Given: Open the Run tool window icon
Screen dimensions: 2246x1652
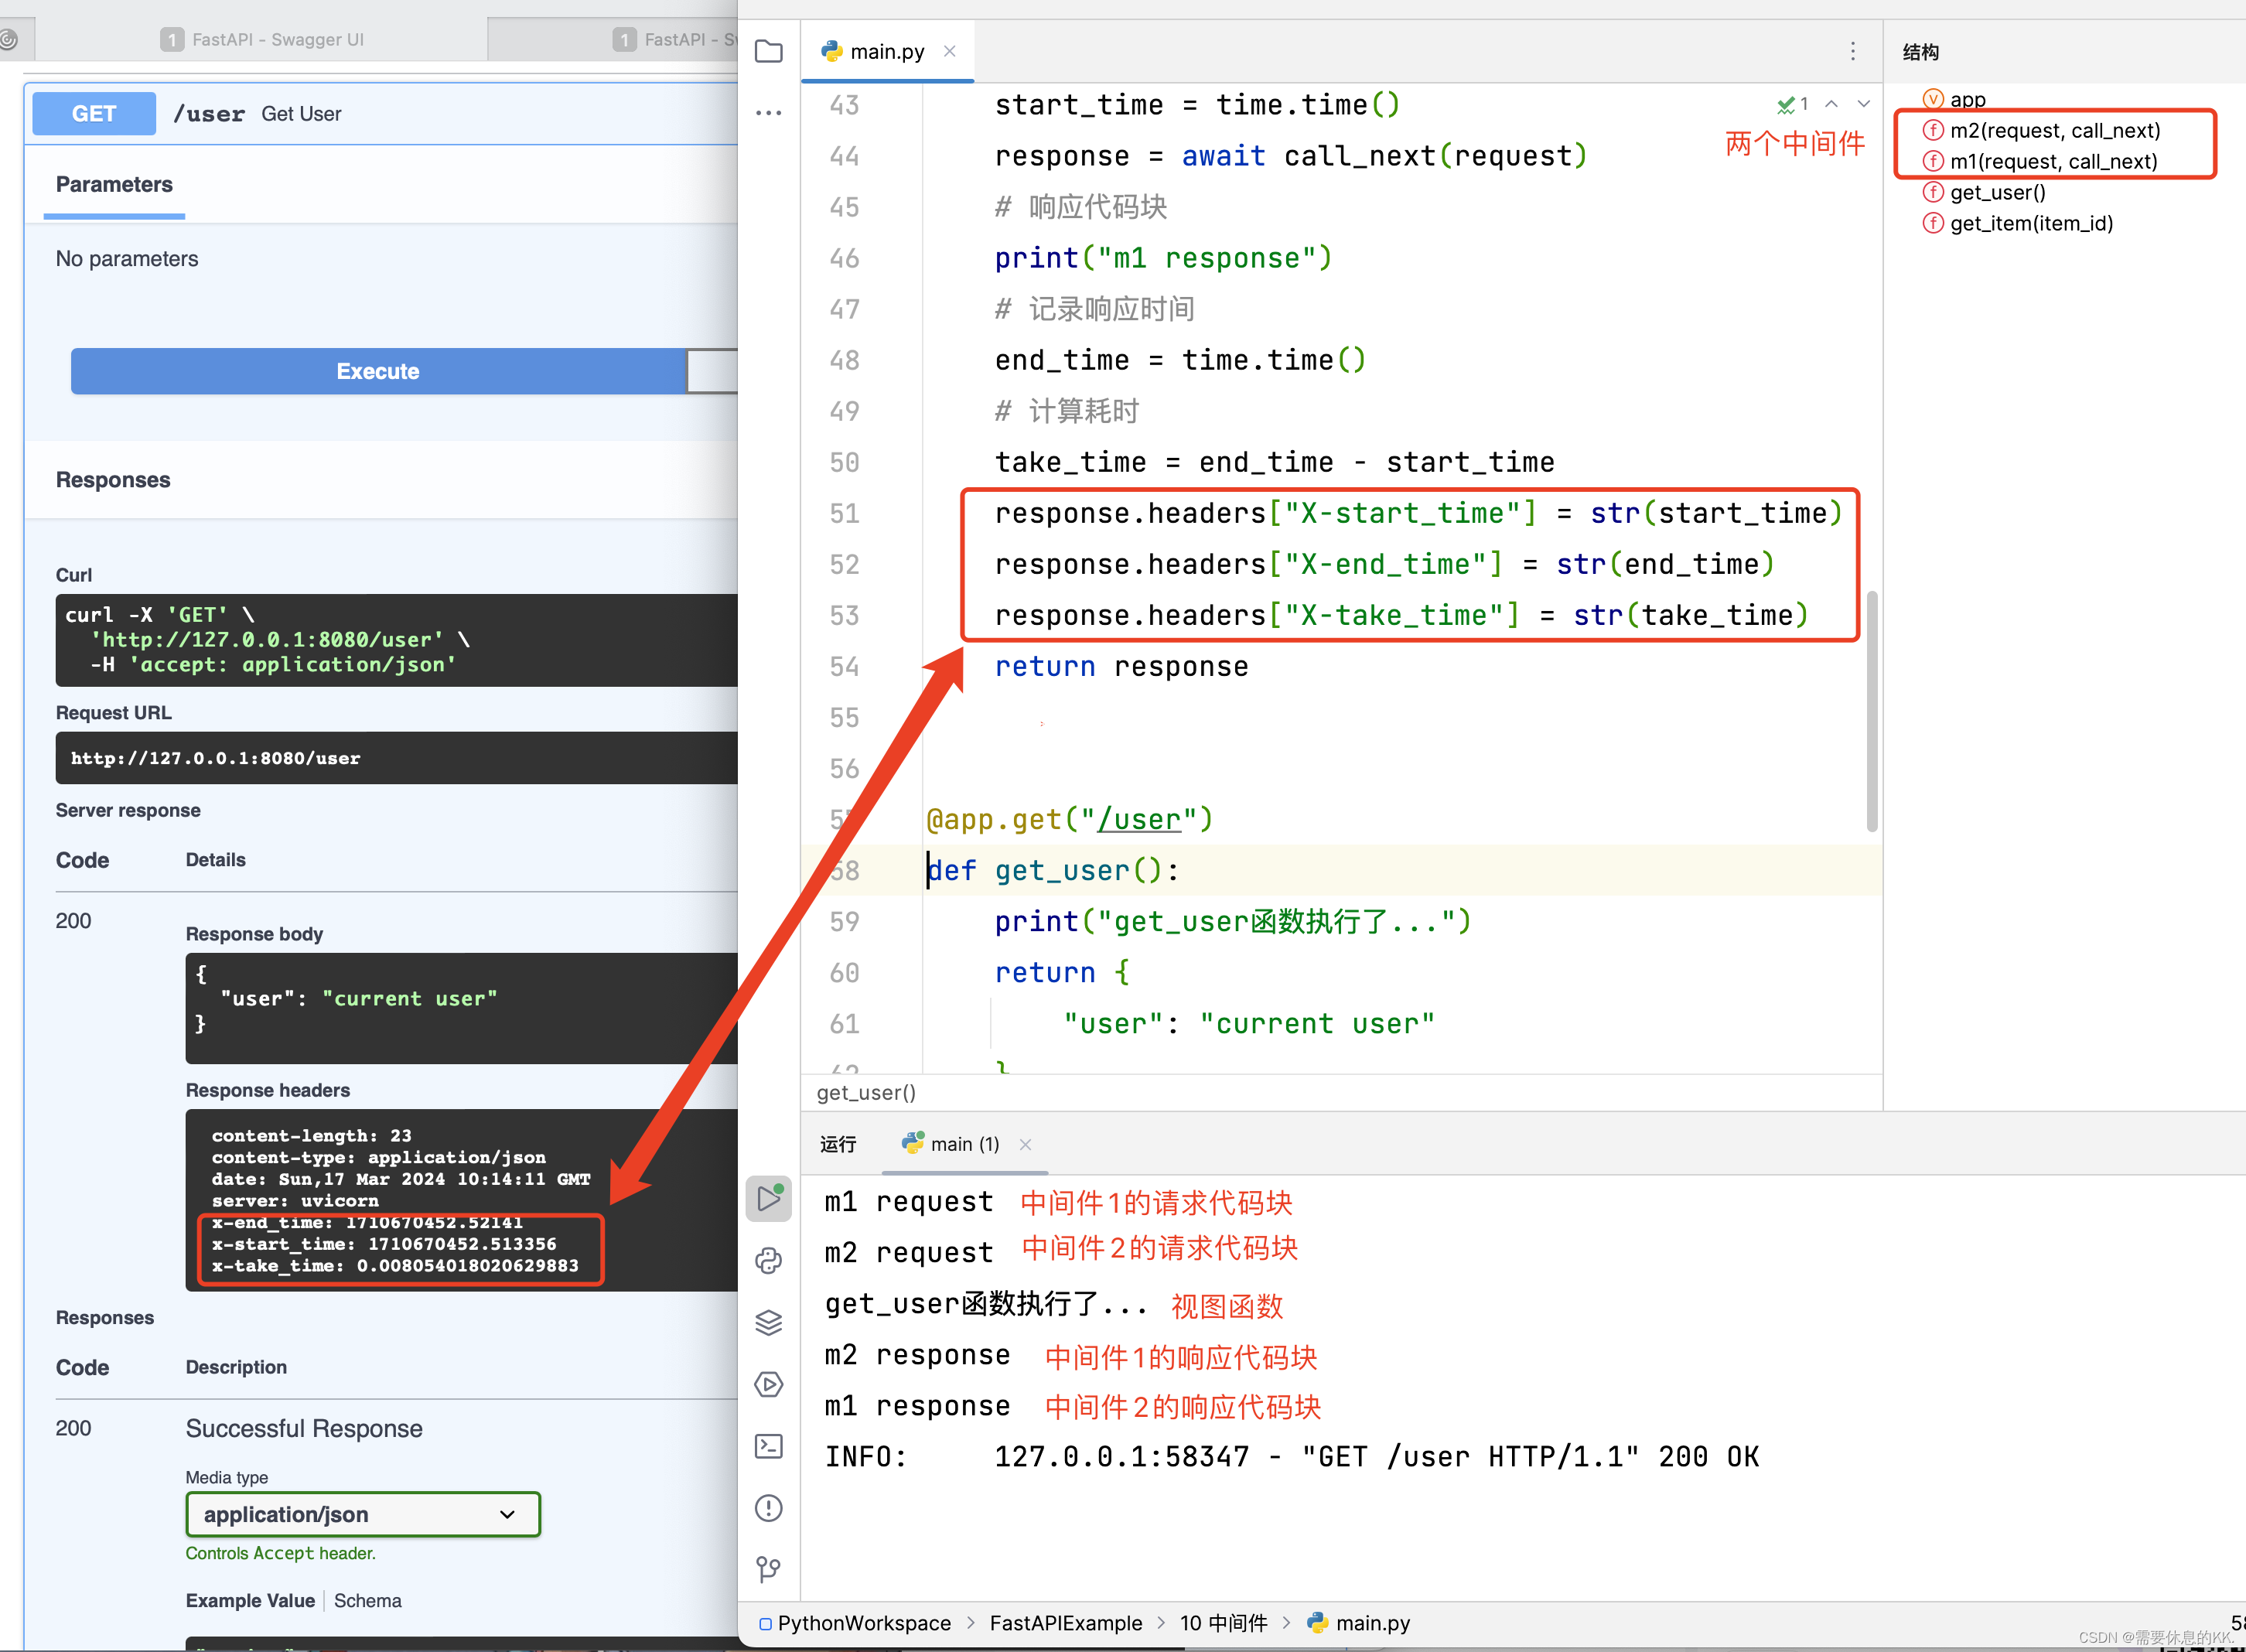Looking at the screenshot, I should (x=768, y=1198).
